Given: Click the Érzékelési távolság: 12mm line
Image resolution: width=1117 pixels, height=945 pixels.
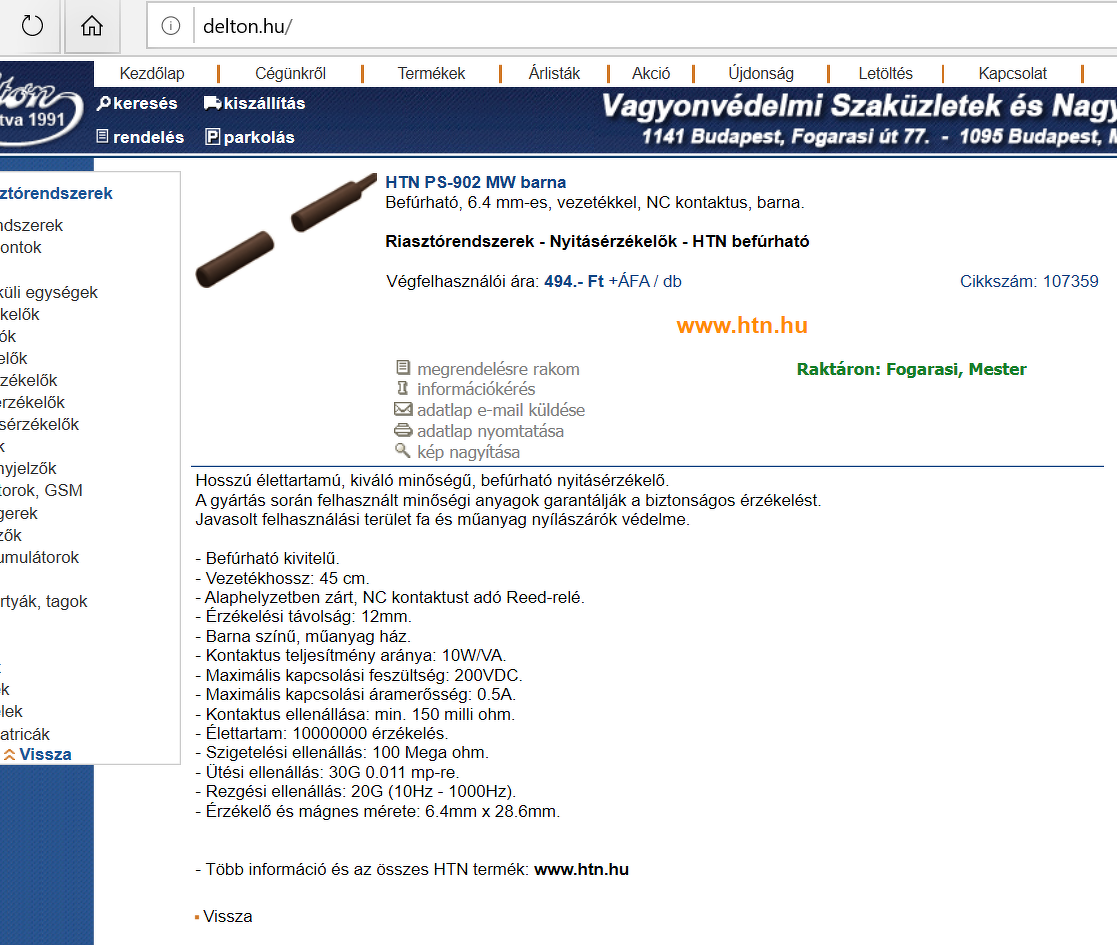Looking at the screenshot, I should 303,617.
